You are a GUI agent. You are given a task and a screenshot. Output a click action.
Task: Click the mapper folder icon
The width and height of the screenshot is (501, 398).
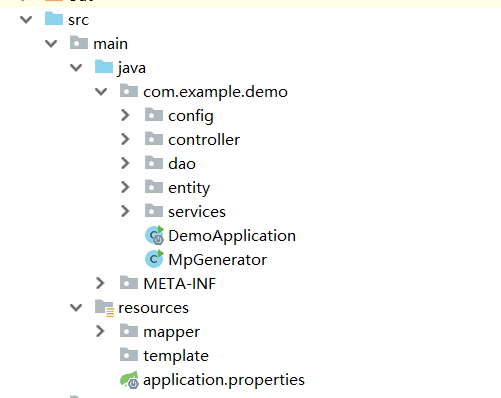(x=129, y=331)
